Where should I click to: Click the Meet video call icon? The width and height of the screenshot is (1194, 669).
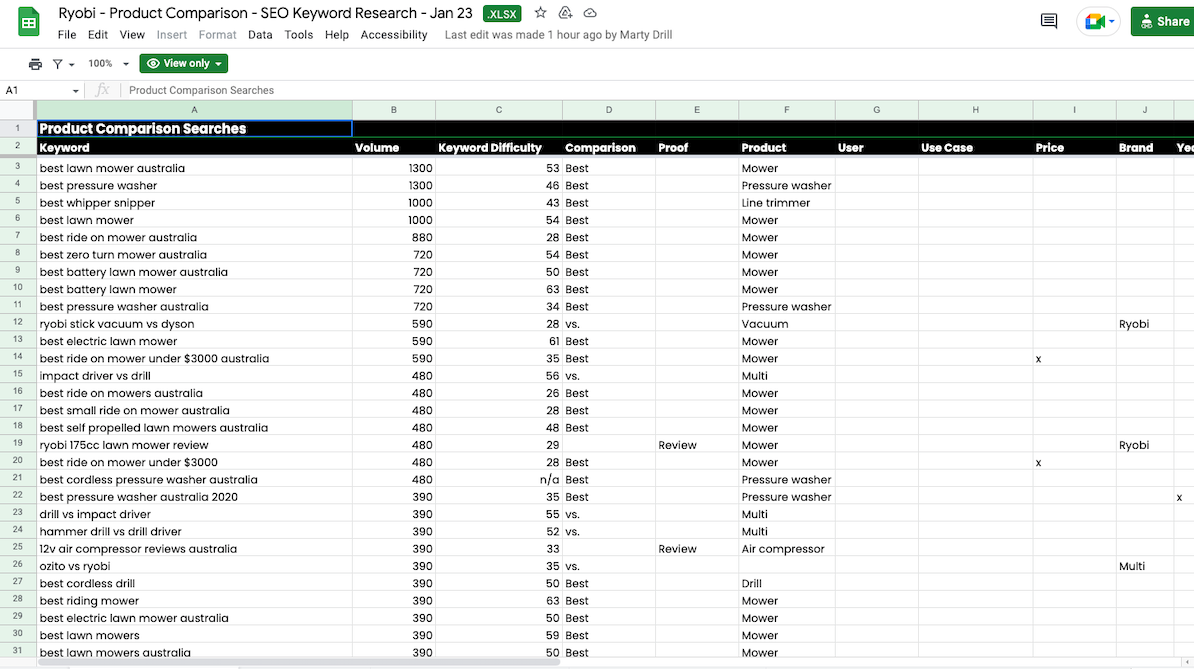[x=1093, y=20]
